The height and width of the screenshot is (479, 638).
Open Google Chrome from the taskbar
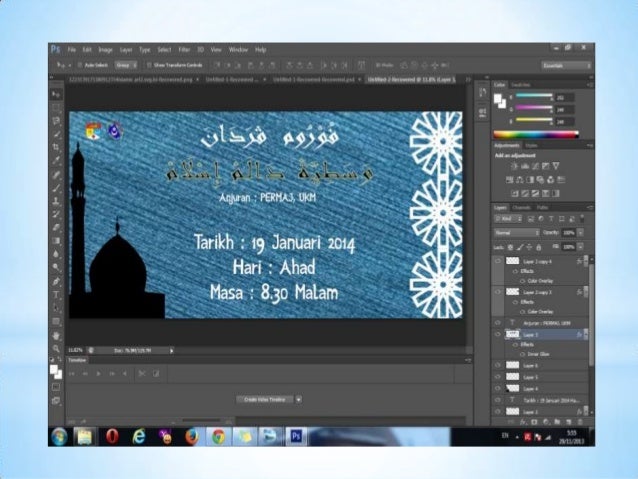(x=218, y=436)
